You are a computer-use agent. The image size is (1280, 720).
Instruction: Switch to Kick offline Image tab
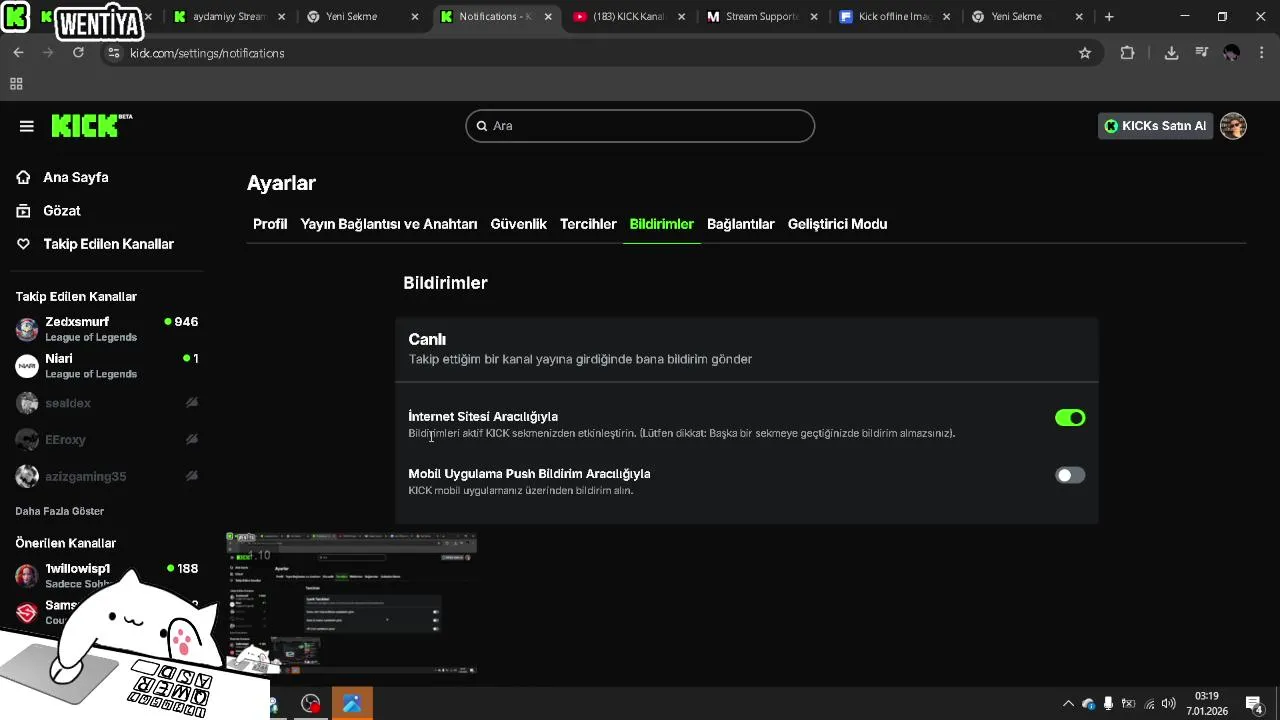[x=896, y=16]
